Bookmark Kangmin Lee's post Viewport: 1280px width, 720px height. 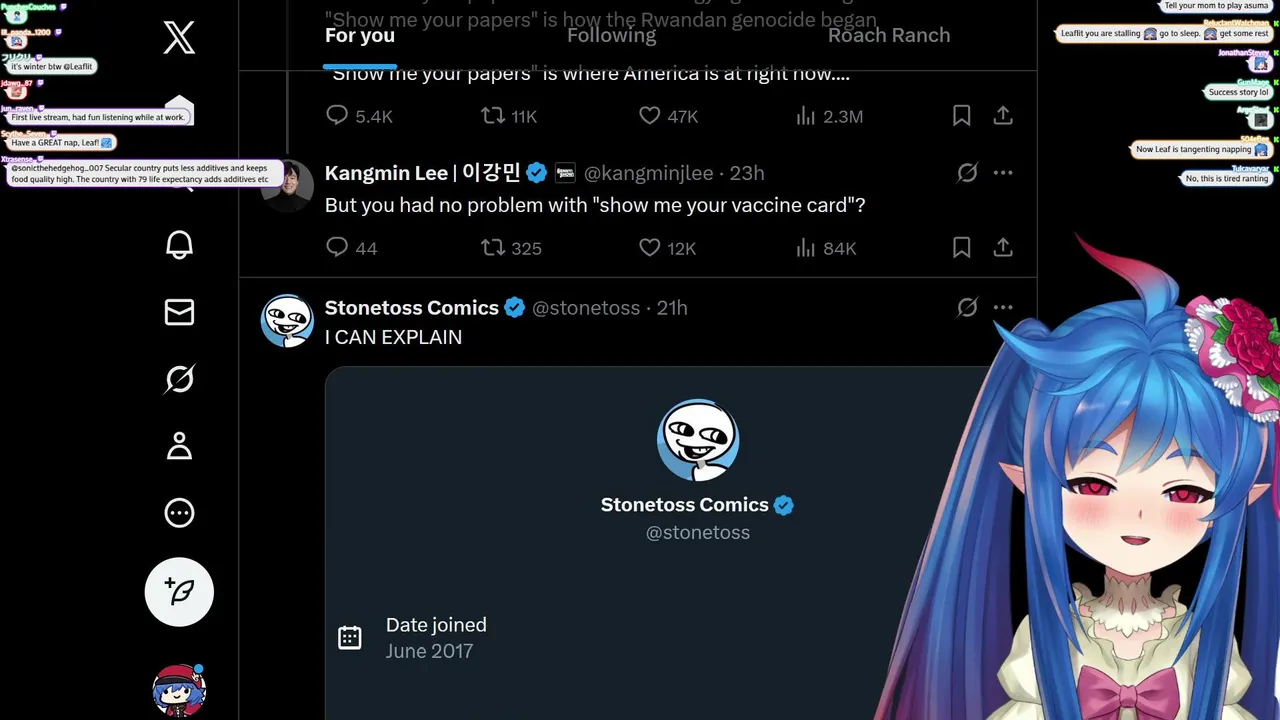pos(961,247)
